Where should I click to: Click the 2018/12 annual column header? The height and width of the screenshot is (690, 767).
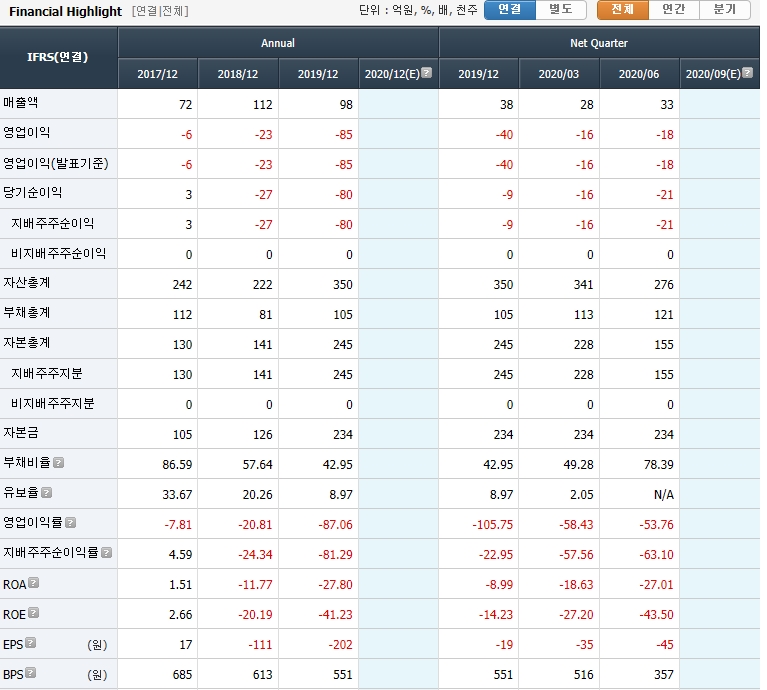pyautogui.click(x=238, y=74)
